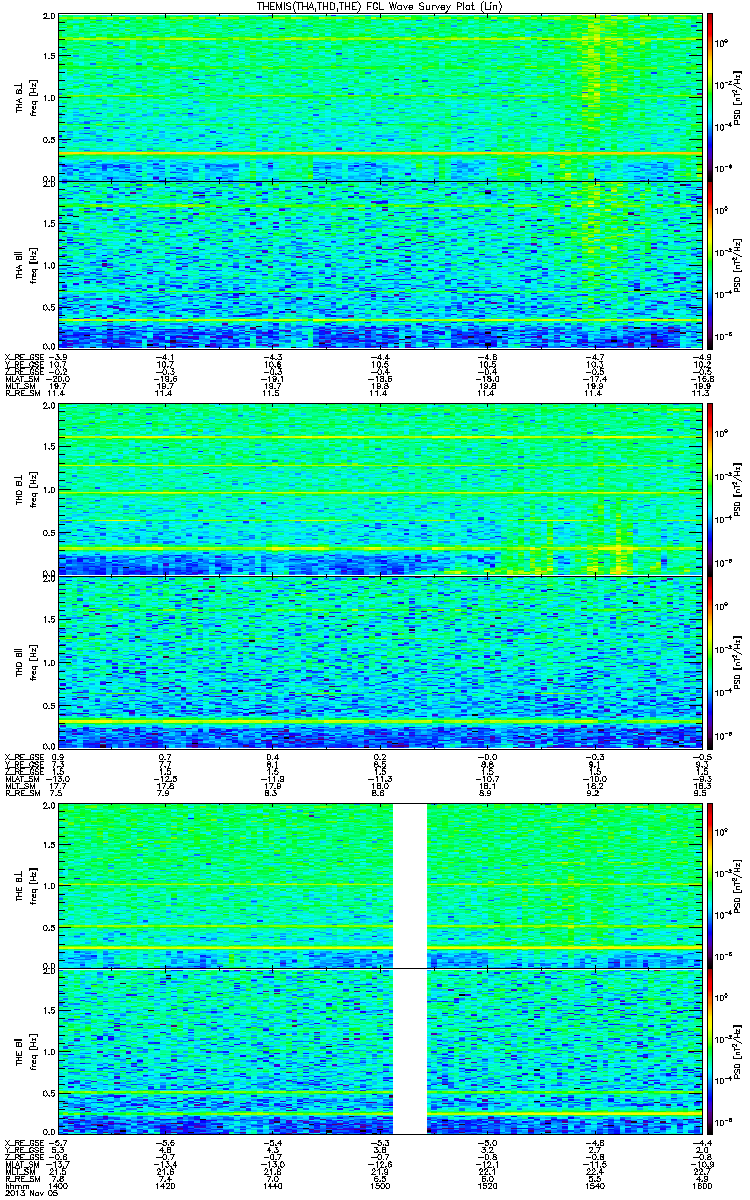The width and height of the screenshot is (750, 1200).
Task: Click the PSD units label beside THA BL colorbar
Action: click(737, 97)
